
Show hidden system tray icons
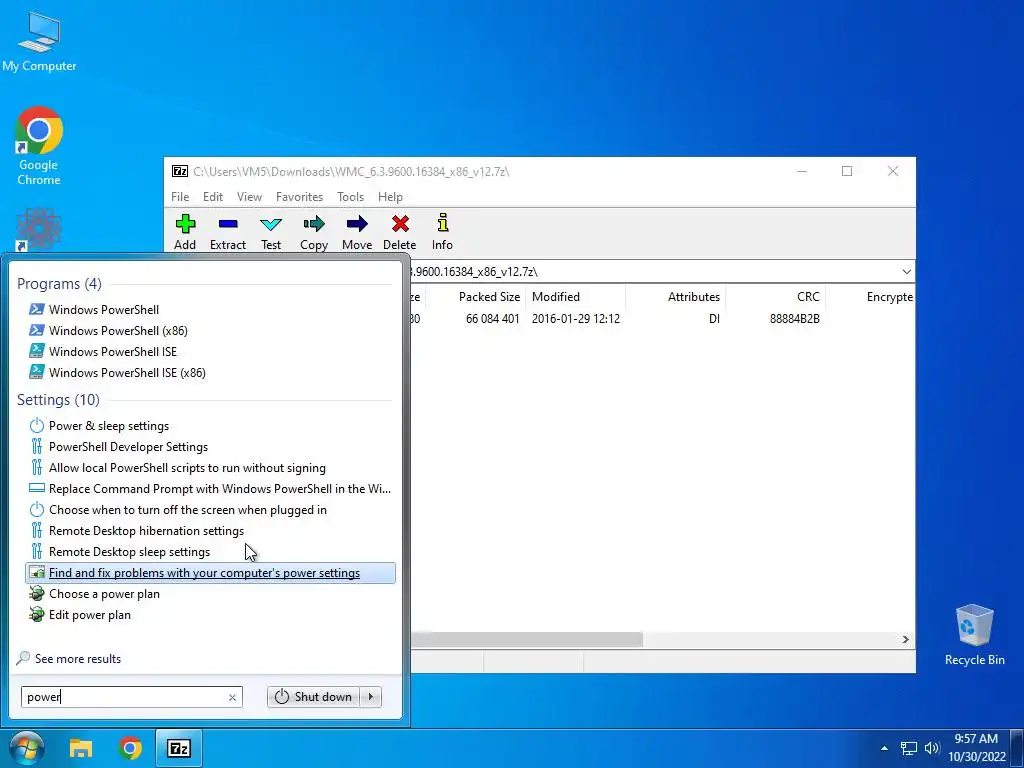click(884, 748)
